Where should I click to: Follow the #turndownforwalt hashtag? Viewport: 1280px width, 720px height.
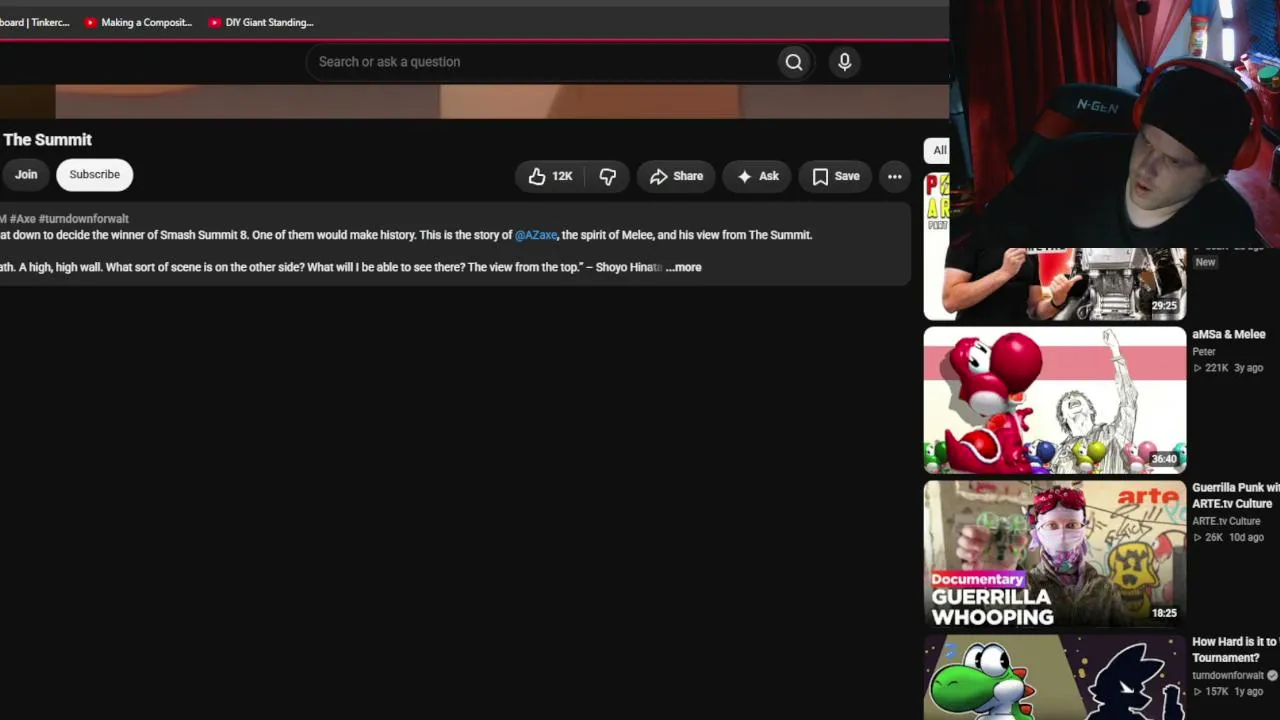(84, 218)
